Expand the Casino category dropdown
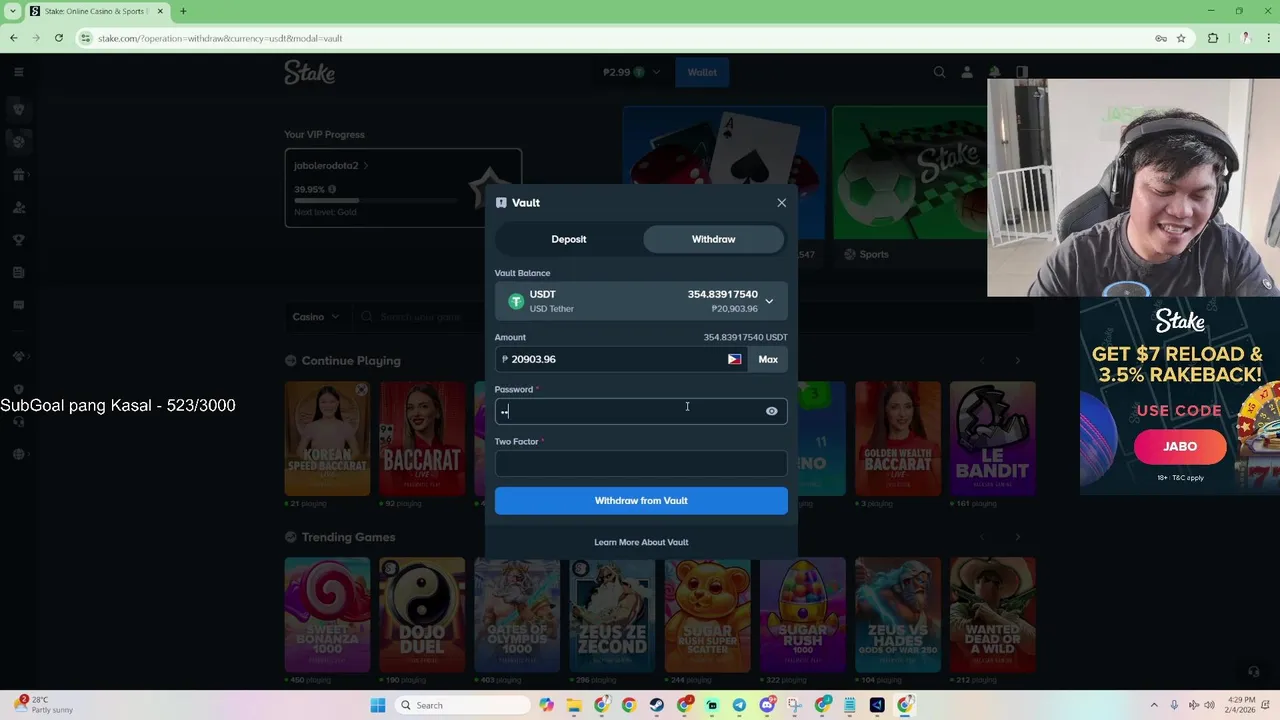Screen dimensions: 1280x720 pos(316,317)
